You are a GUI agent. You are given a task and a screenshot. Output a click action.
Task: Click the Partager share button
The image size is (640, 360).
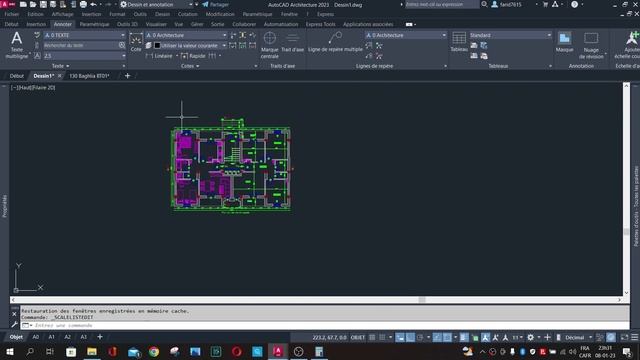(x=215, y=4)
